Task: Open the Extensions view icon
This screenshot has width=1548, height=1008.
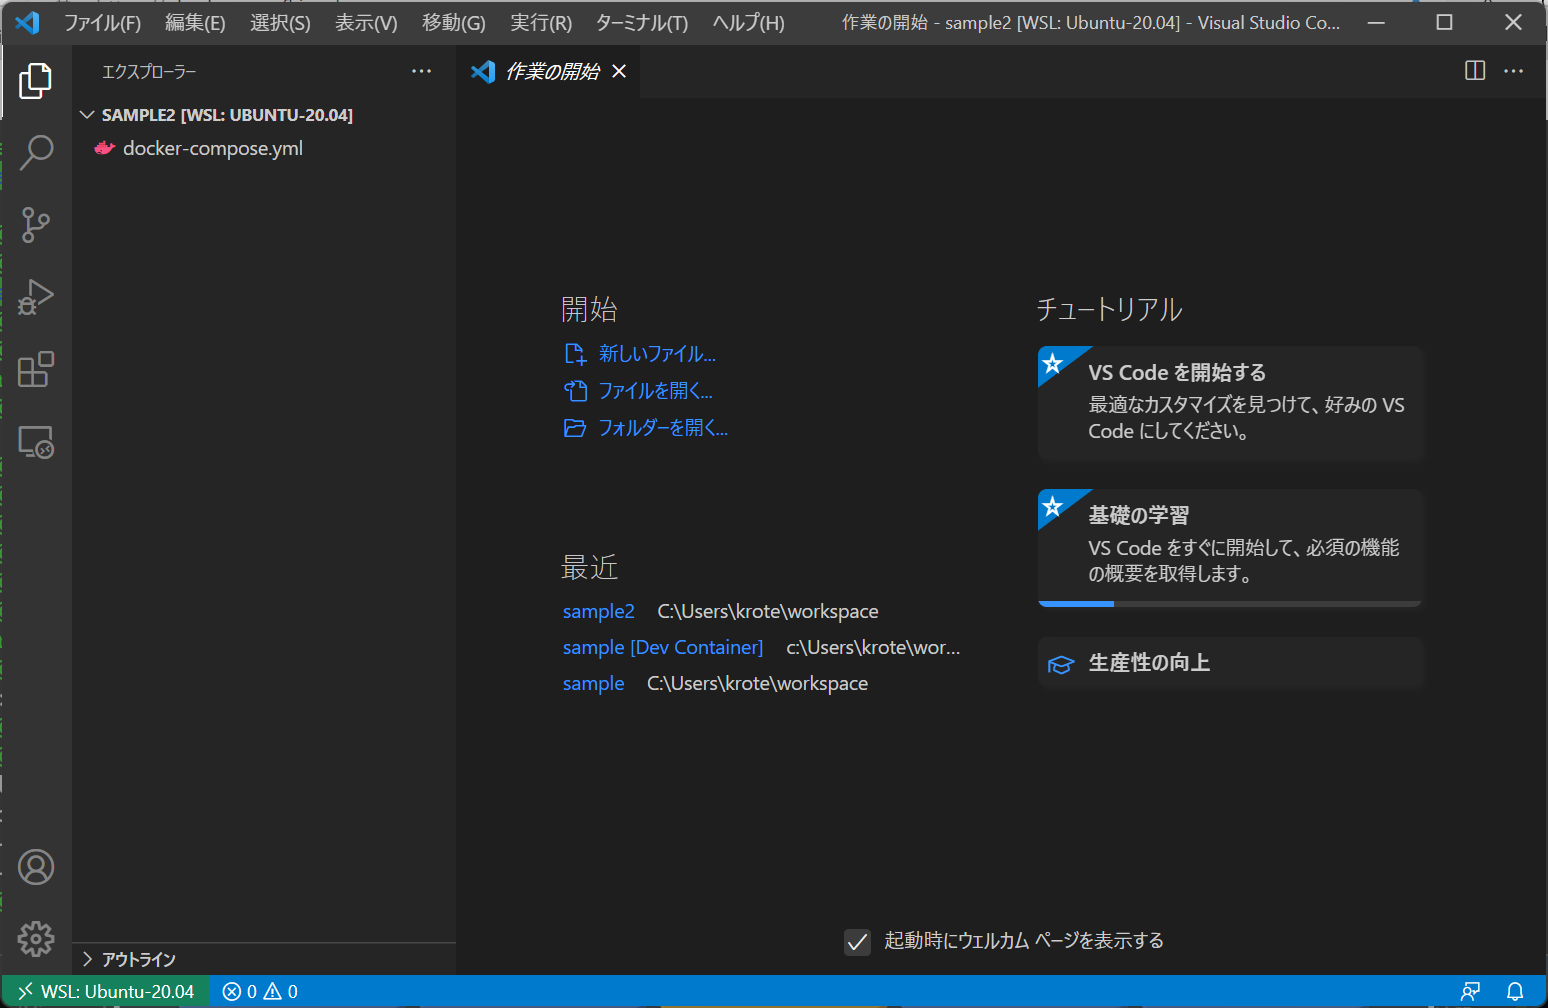Action: click(36, 369)
